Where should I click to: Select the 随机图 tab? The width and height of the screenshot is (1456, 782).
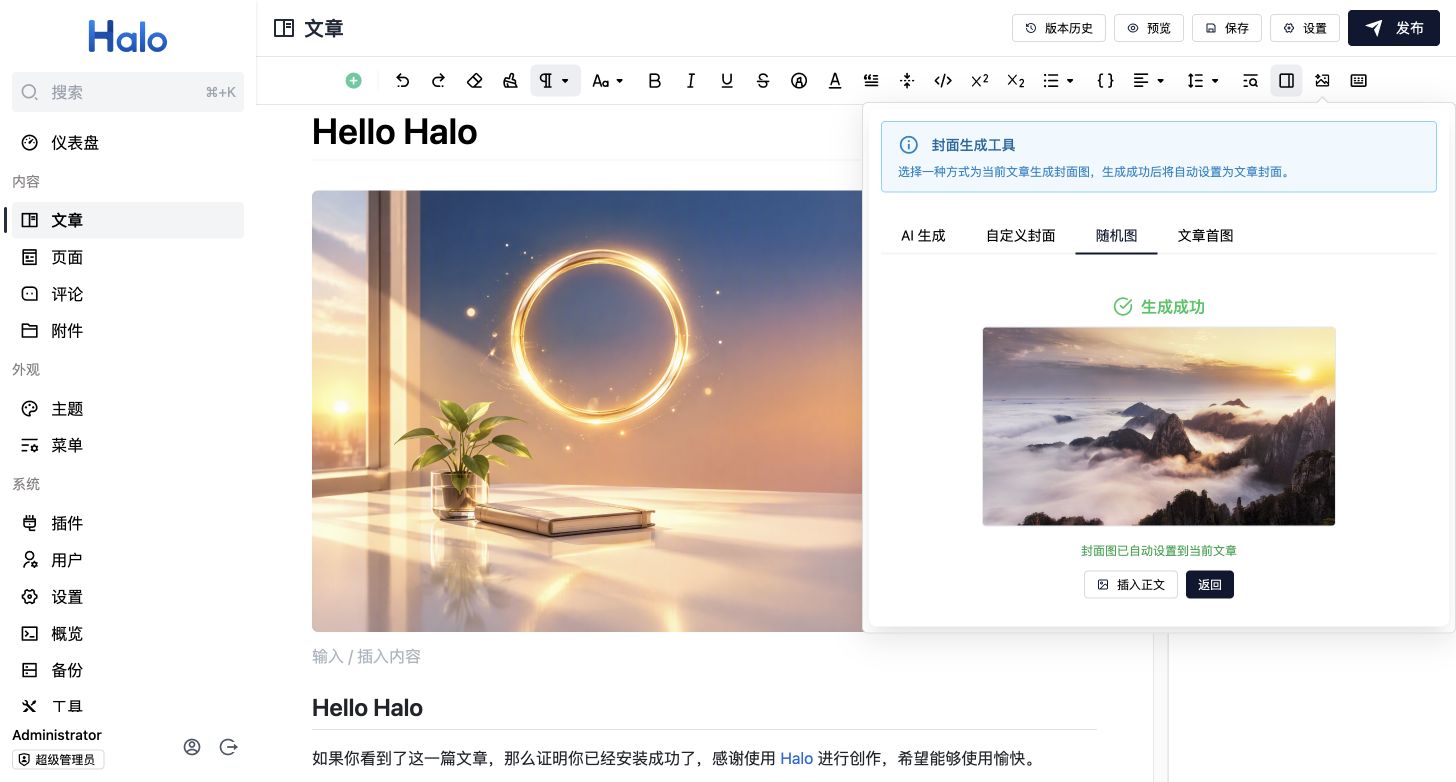point(1116,236)
